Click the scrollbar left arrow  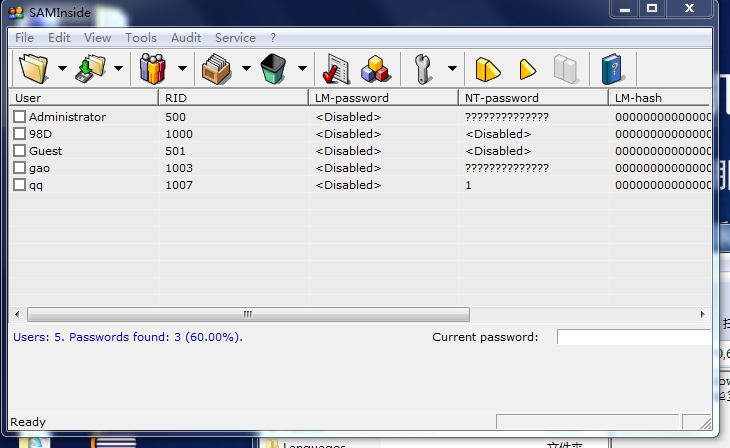click(x=17, y=314)
